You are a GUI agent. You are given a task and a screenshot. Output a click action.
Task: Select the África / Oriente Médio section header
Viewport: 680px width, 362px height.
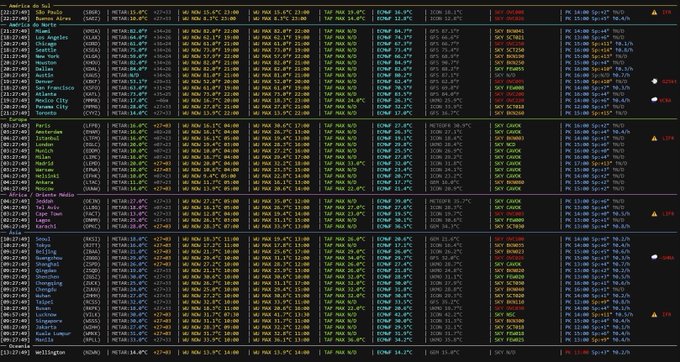pyautogui.click(x=41, y=195)
